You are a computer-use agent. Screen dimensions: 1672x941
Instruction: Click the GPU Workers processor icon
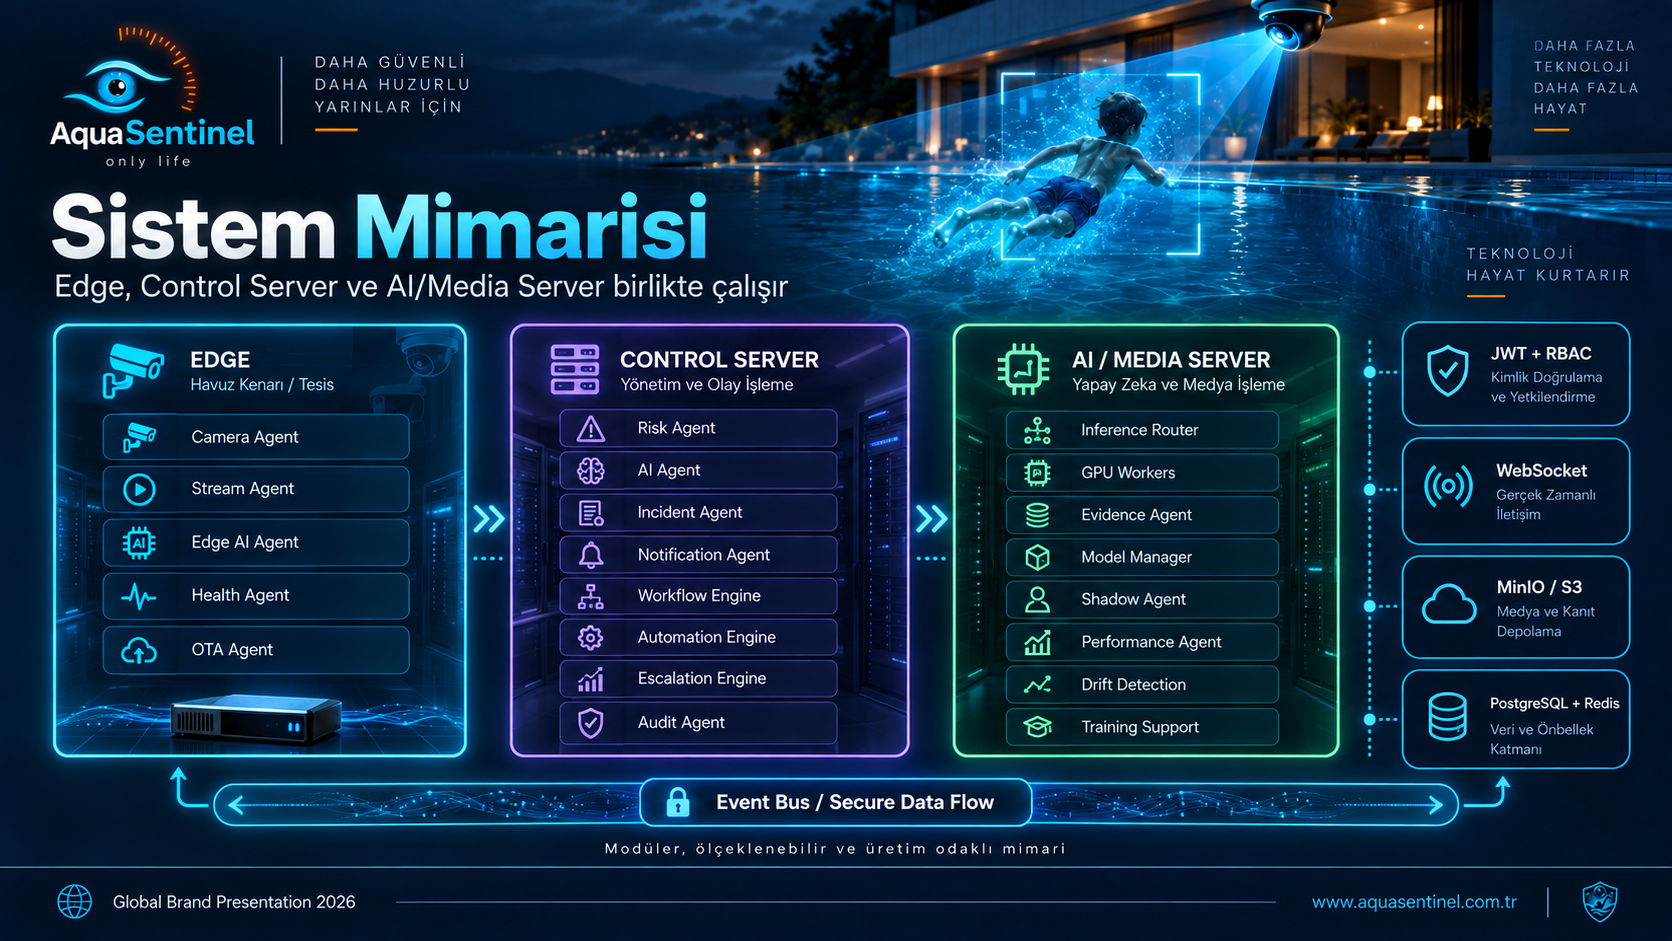coord(1038,472)
